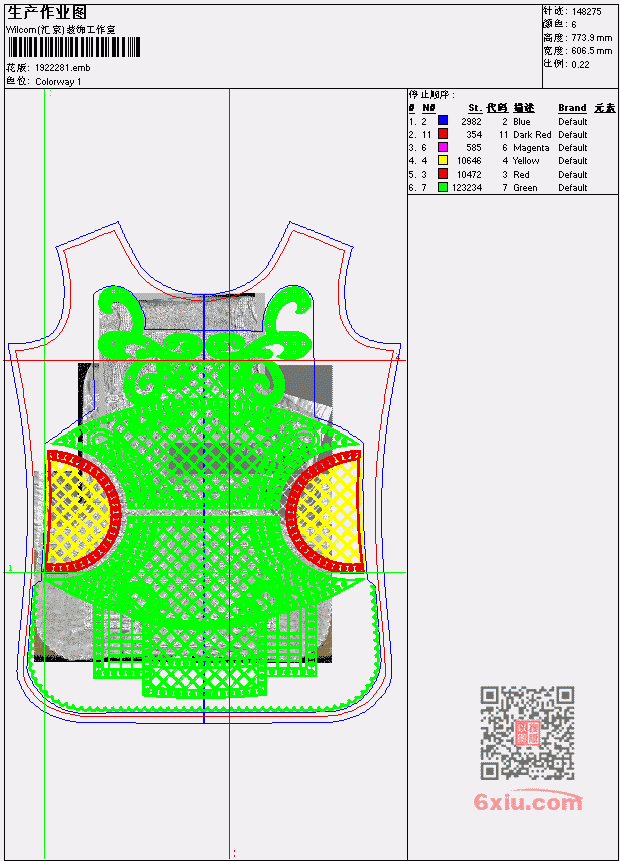Click the 'Magenta' description text
Viewport: 620px width, 861px height.
[531, 148]
